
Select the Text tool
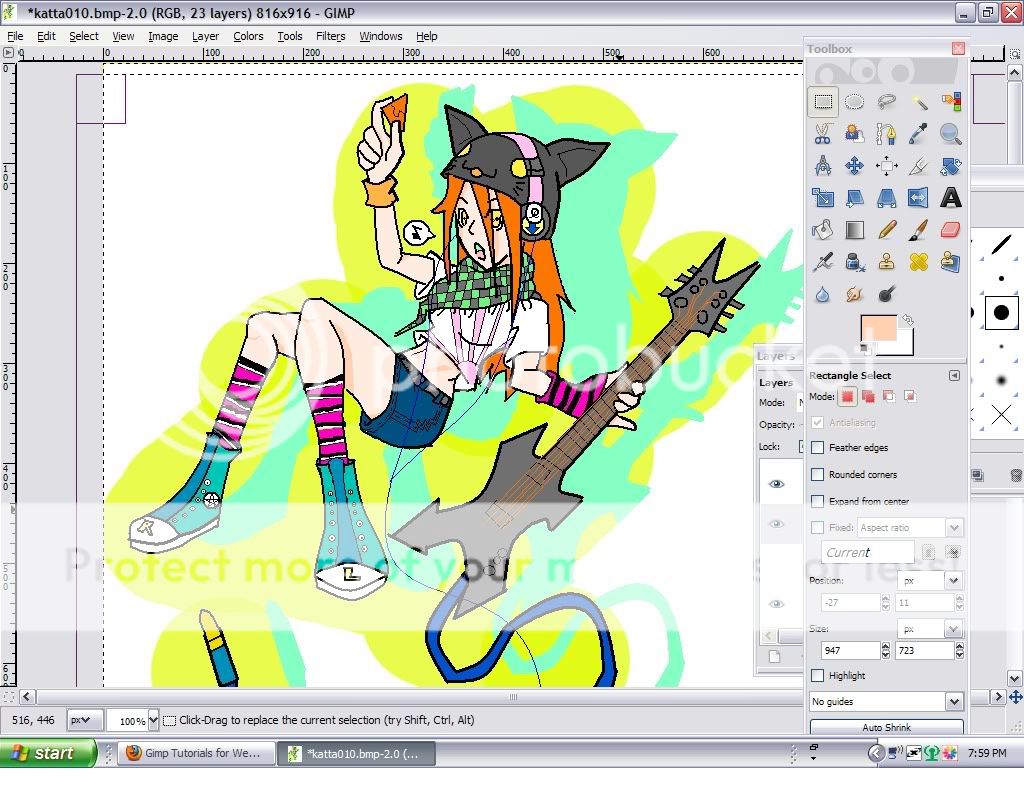tap(951, 198)
